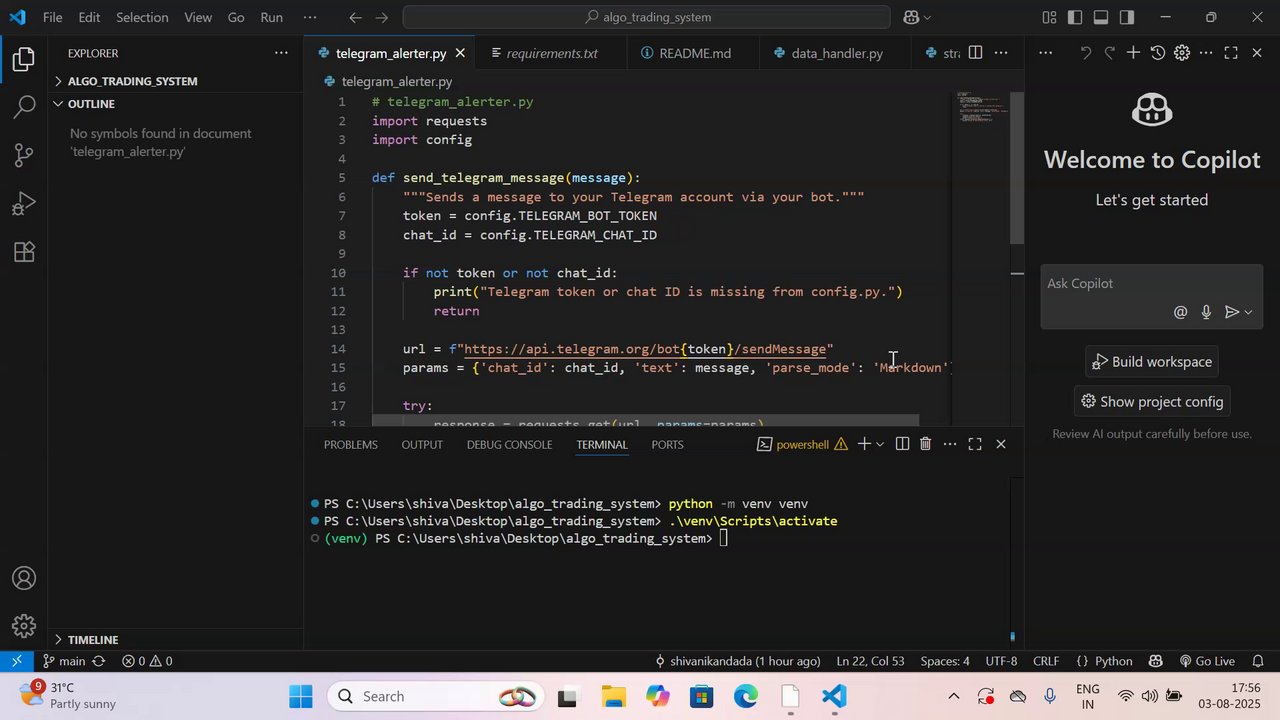Open the new terminal launch profile dropdown
The width and height of the screenshot is (1280, 720).
[880, 444]
